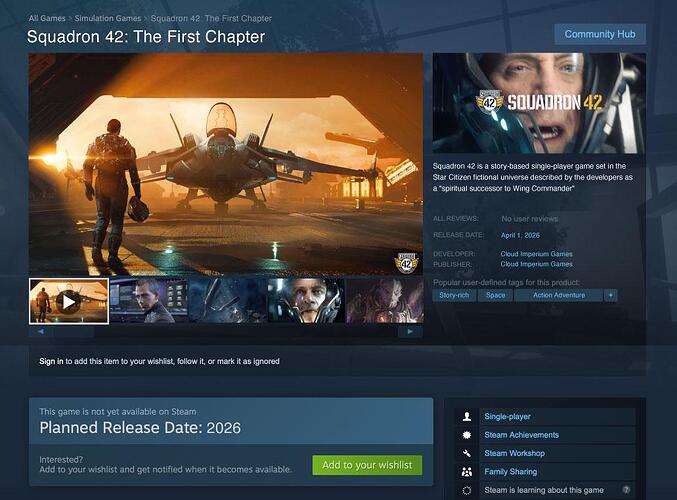
Task: Go to All Games breadcrumb
Action: (x=47, y=18)
